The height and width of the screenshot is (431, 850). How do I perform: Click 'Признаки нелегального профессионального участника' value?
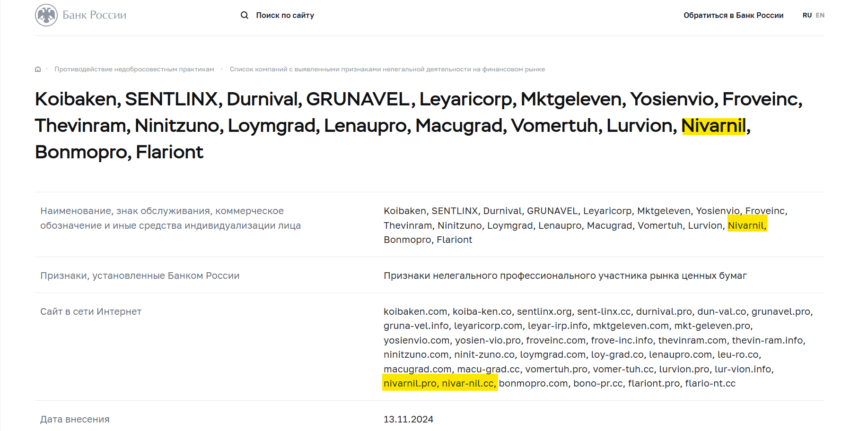click(x=565, y=275)
